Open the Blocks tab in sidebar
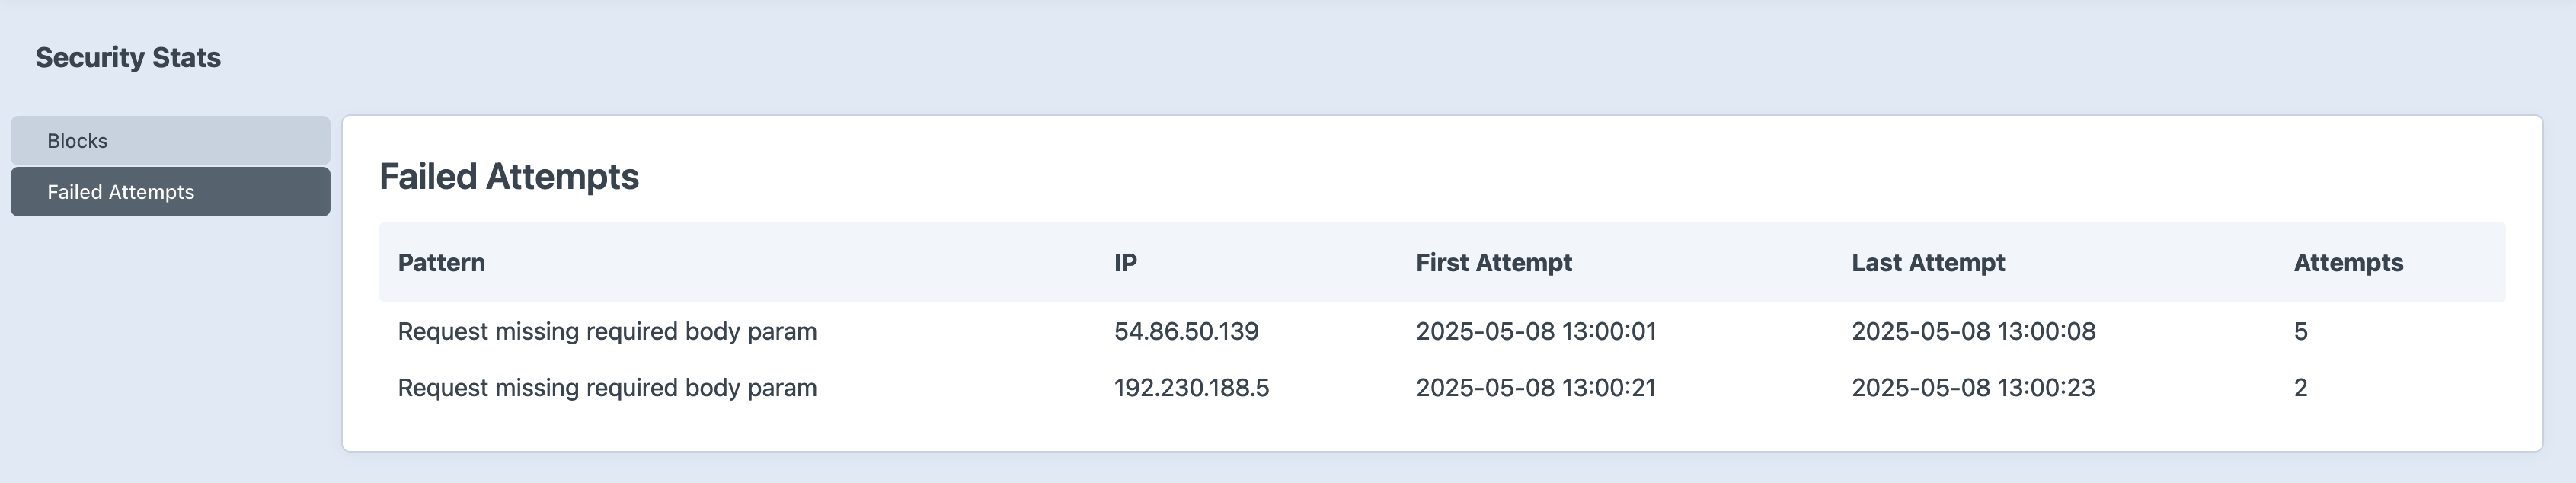The image size is (2576, 483). tap(170, 141)
